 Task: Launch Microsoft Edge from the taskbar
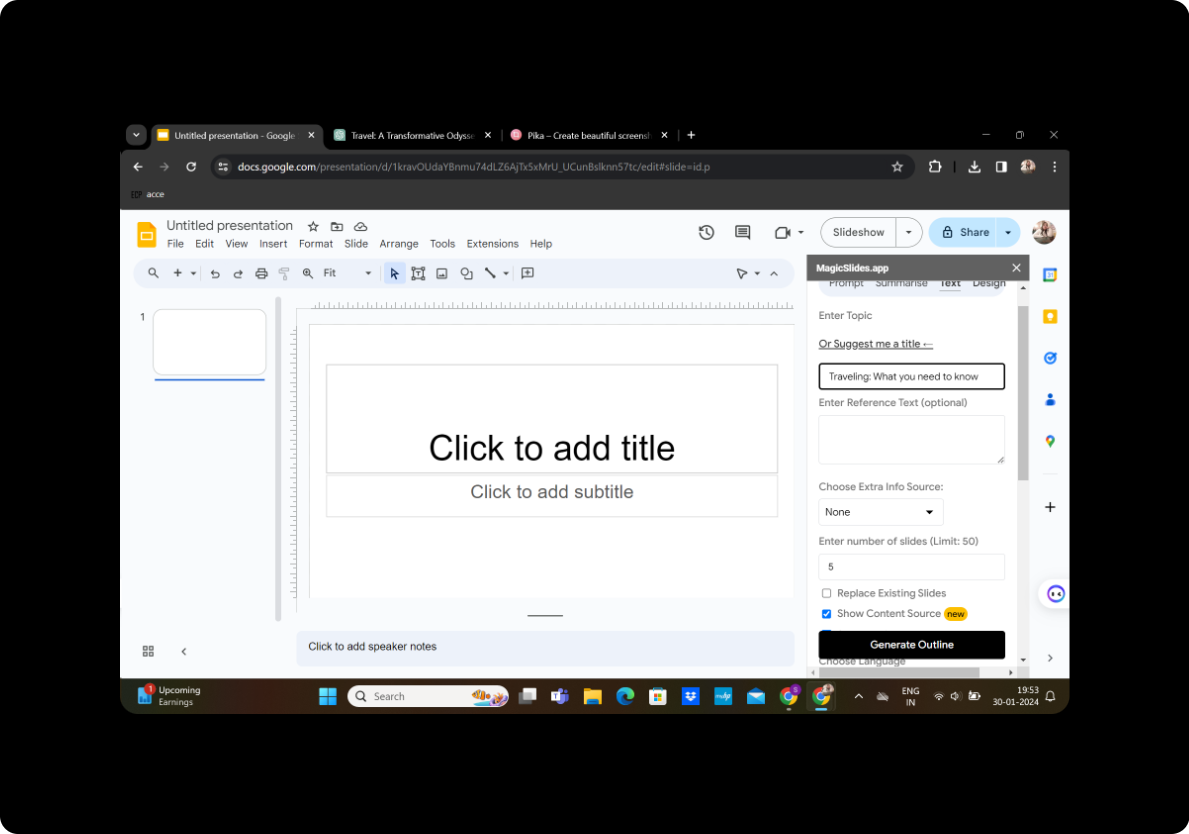point(625,697)
